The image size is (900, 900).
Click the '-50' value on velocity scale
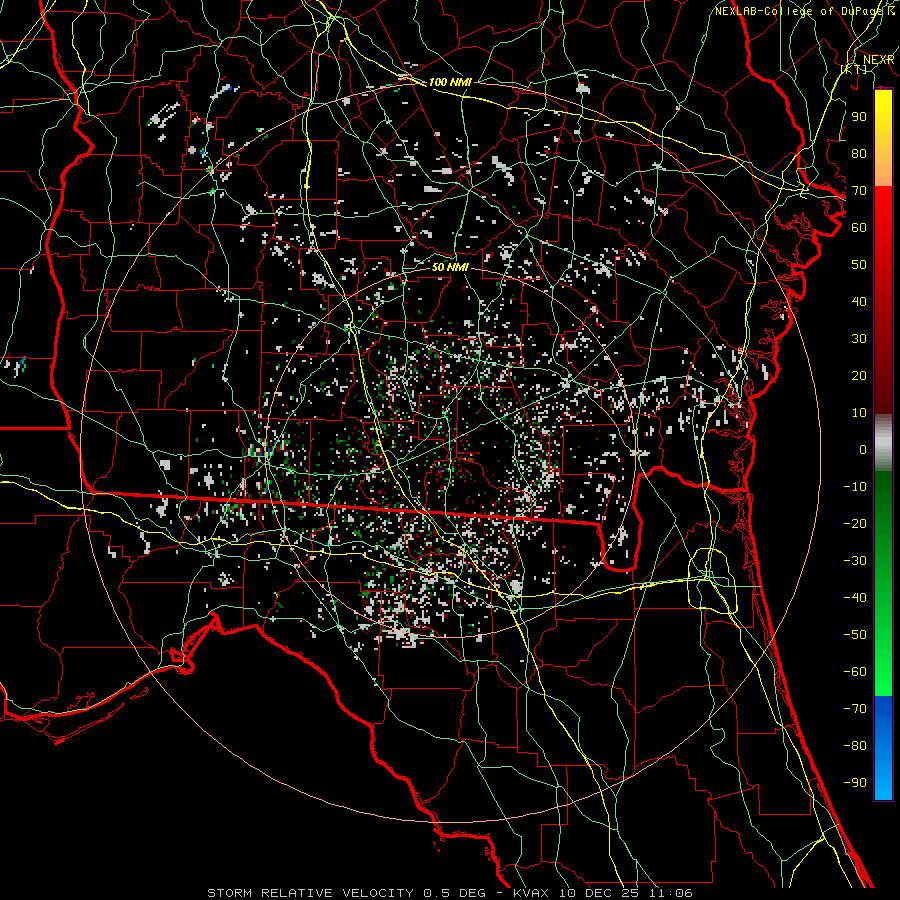(x=855, y=635)
